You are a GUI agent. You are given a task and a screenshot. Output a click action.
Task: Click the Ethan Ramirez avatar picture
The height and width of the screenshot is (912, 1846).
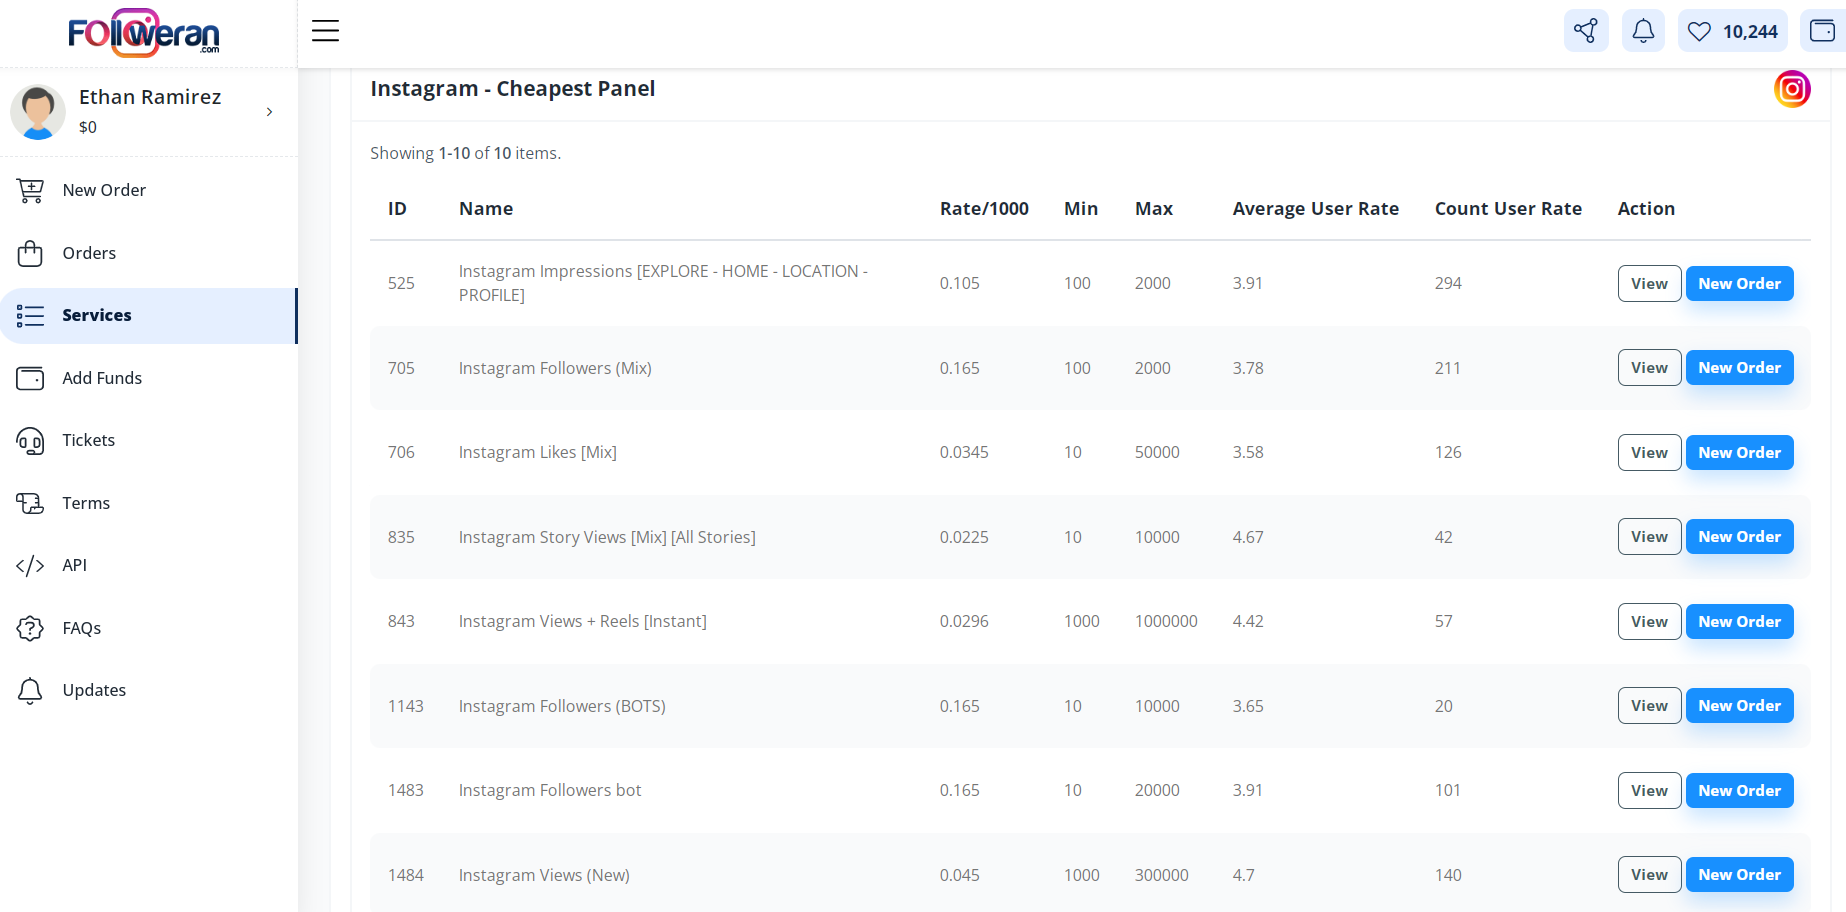coord(38,112)
